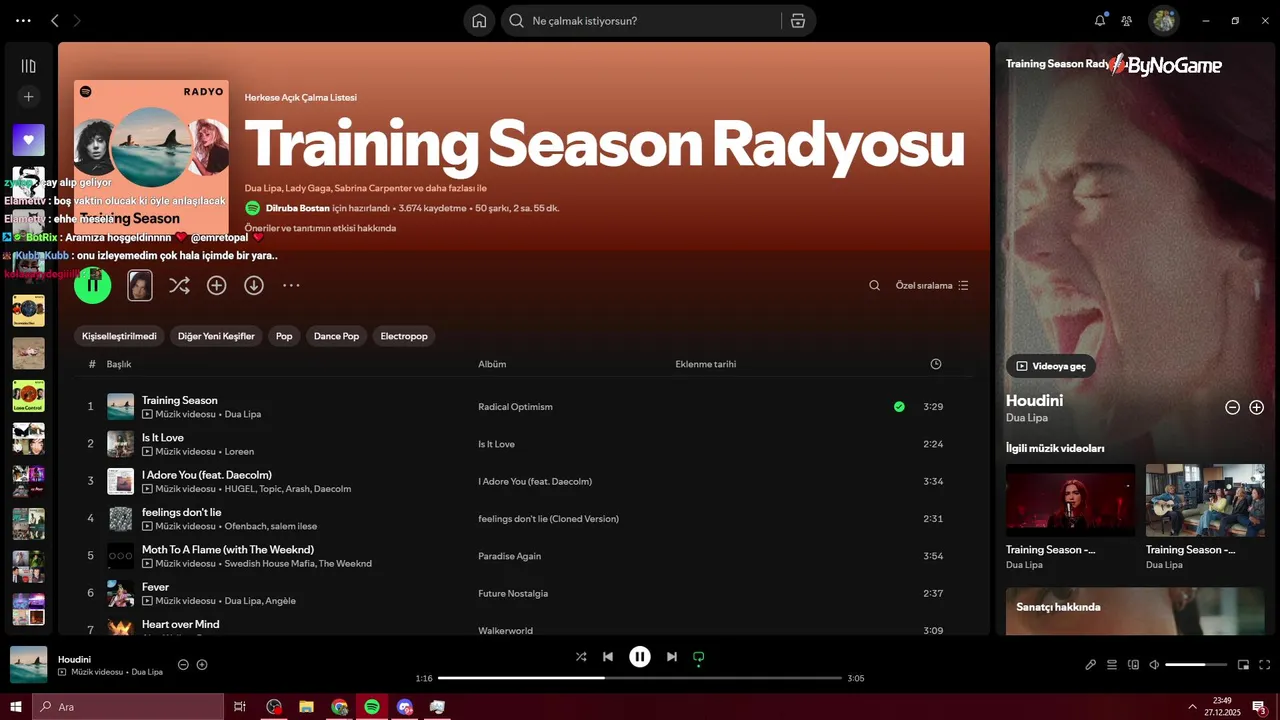This screenshot has width=1280, height=720.
Task: Toggle shuffle in the player controls
Action: click(581, 657)
